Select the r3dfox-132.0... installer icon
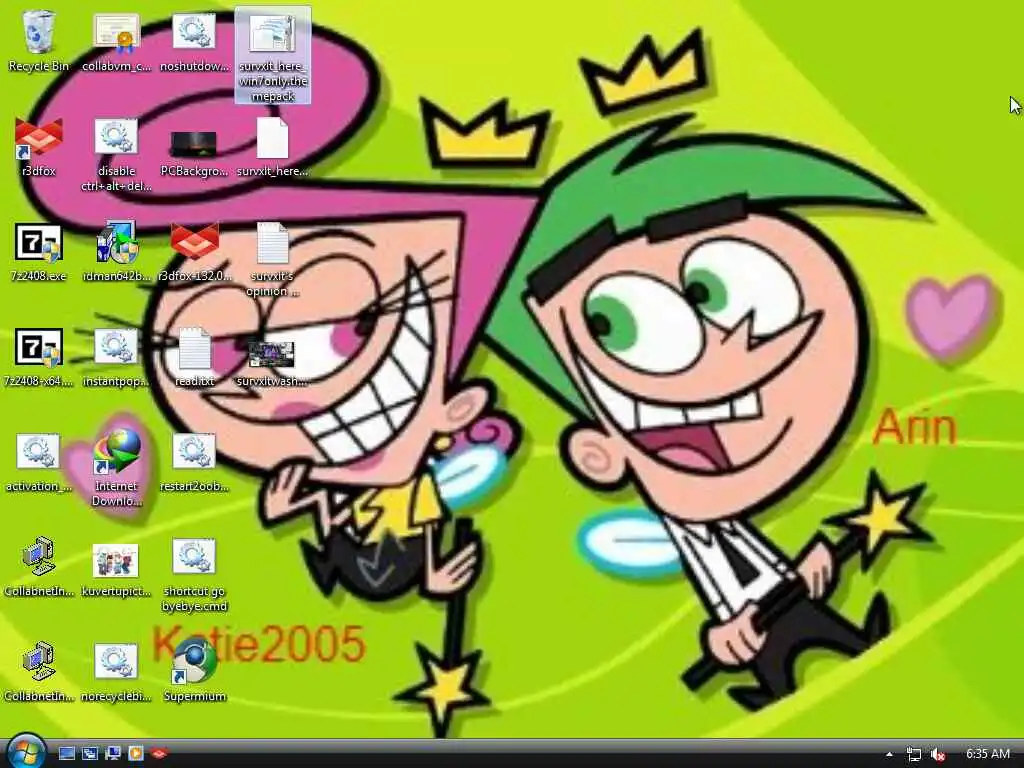The image size is (1024, 768). click(194, 251)
